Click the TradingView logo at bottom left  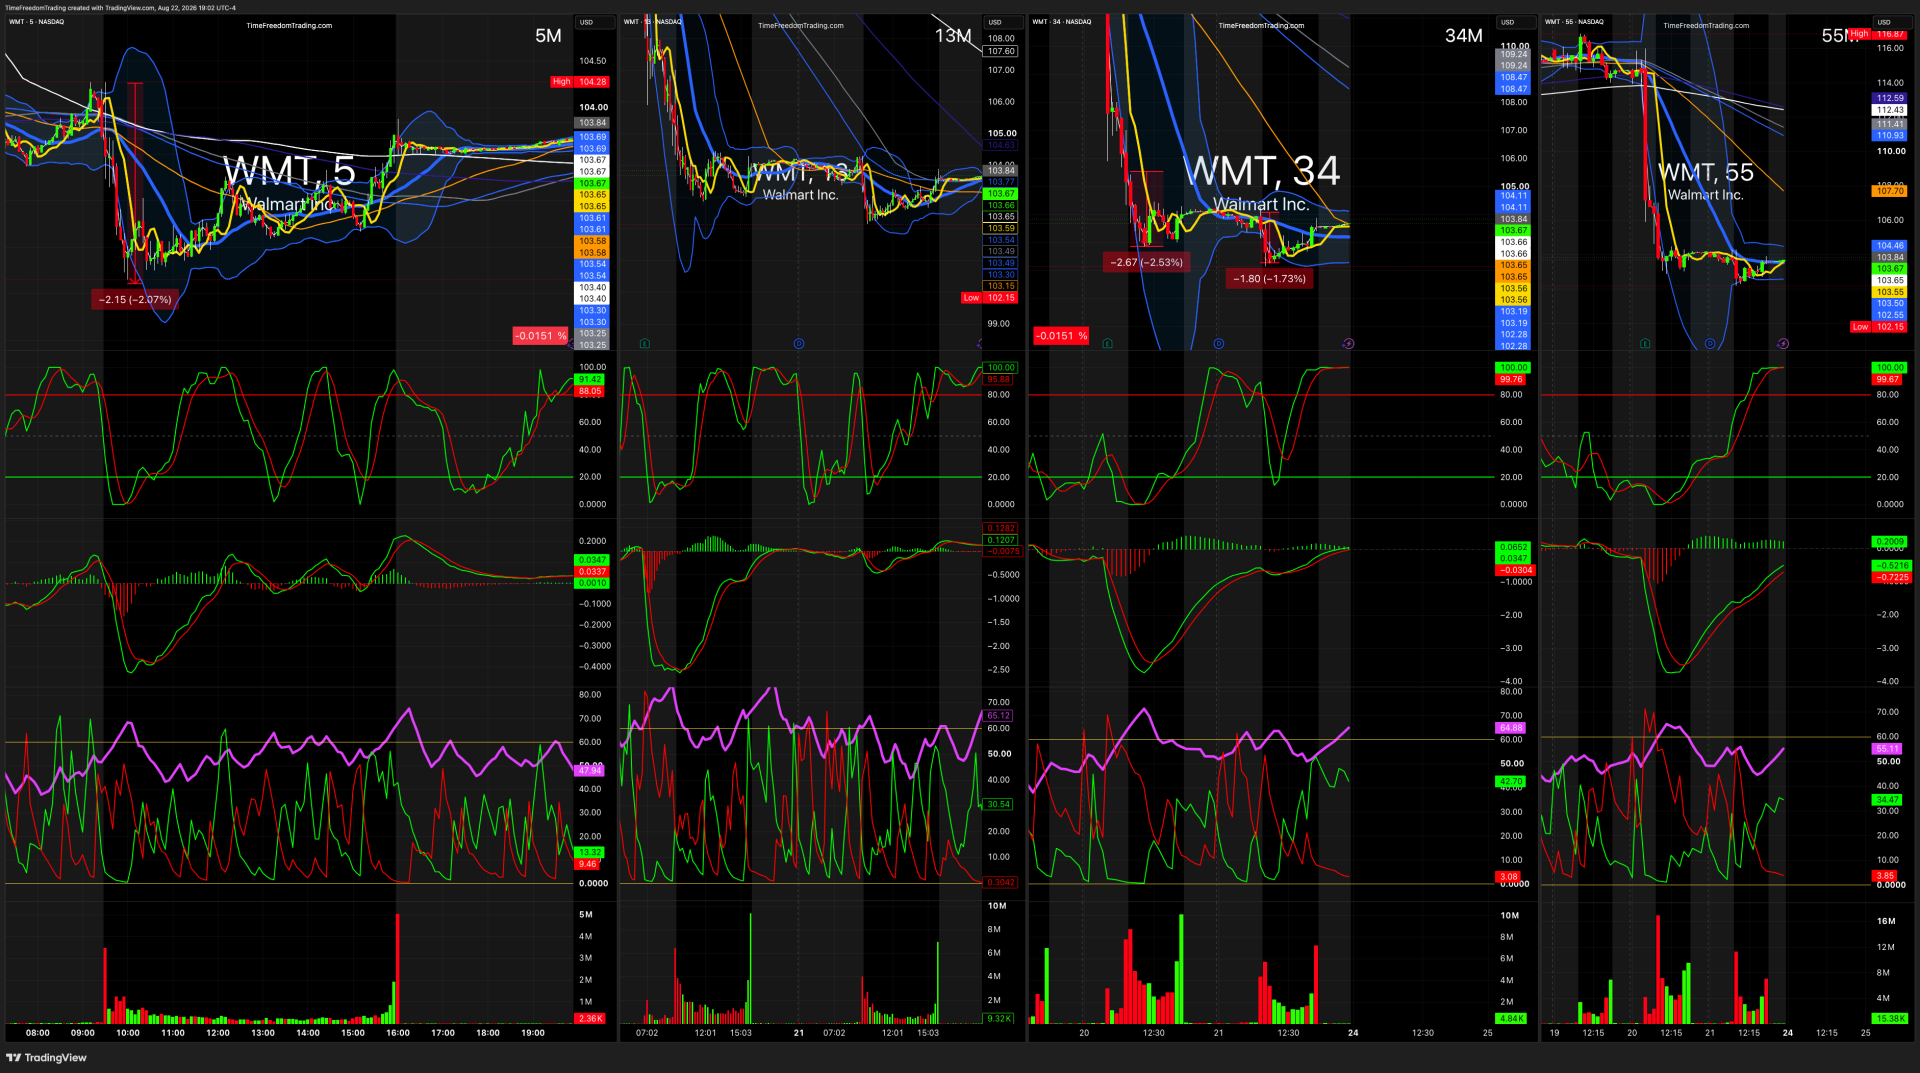pyautogui.click(x=47, y=1058)
